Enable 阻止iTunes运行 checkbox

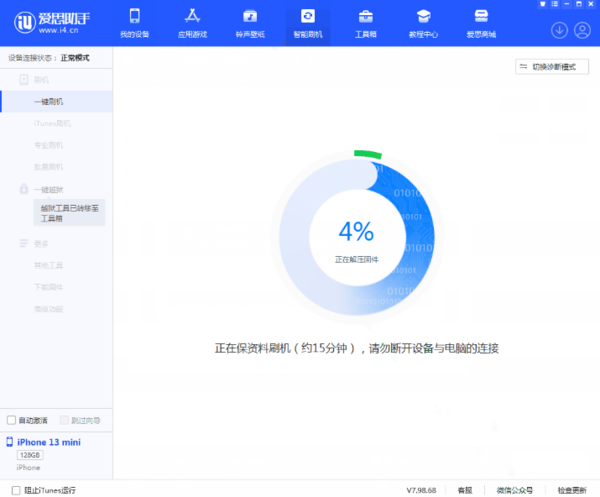[x=15, y=490]
